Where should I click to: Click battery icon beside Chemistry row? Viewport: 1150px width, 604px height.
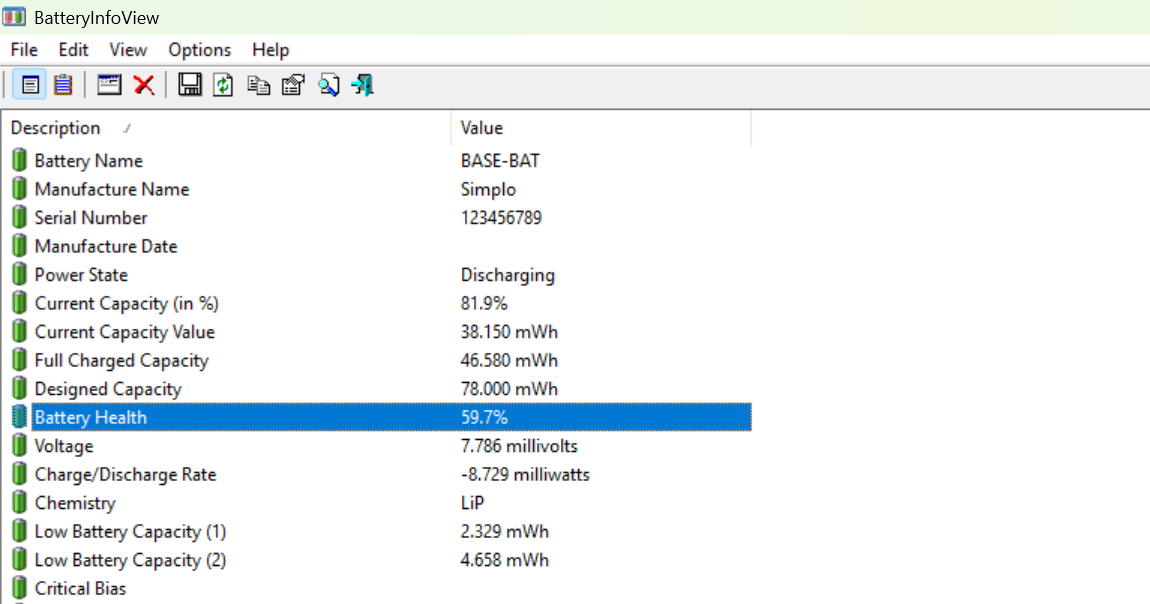20,503
